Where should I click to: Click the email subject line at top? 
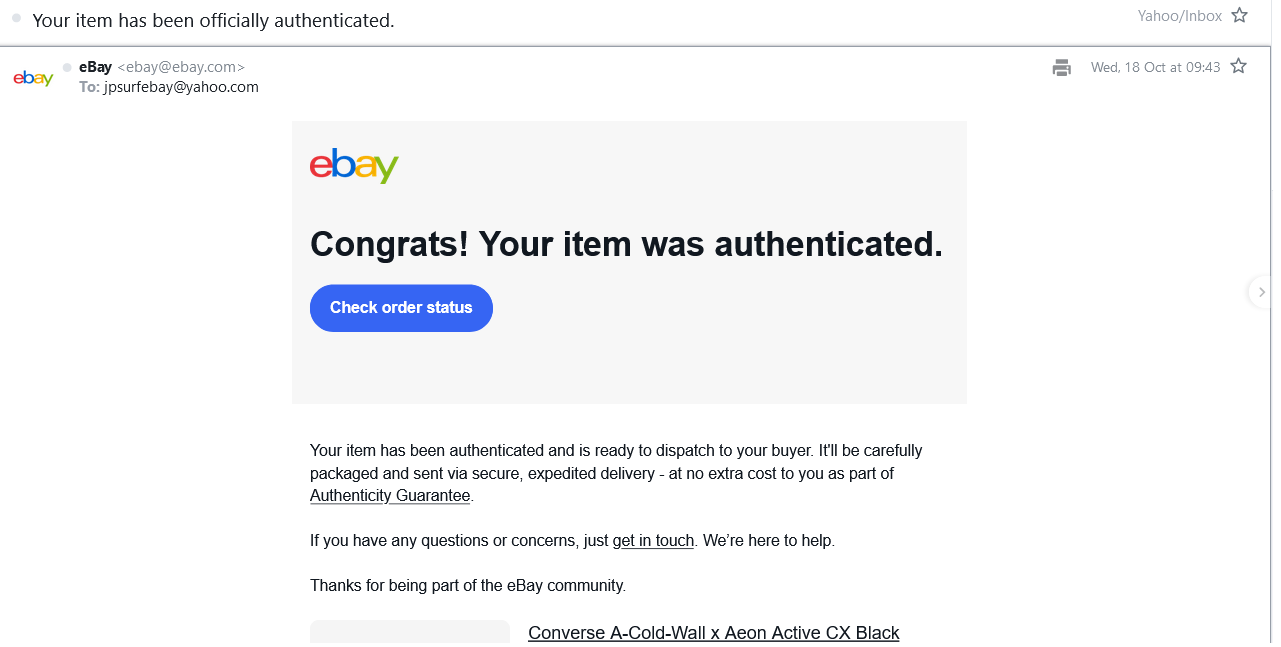(x=213, y=20)
